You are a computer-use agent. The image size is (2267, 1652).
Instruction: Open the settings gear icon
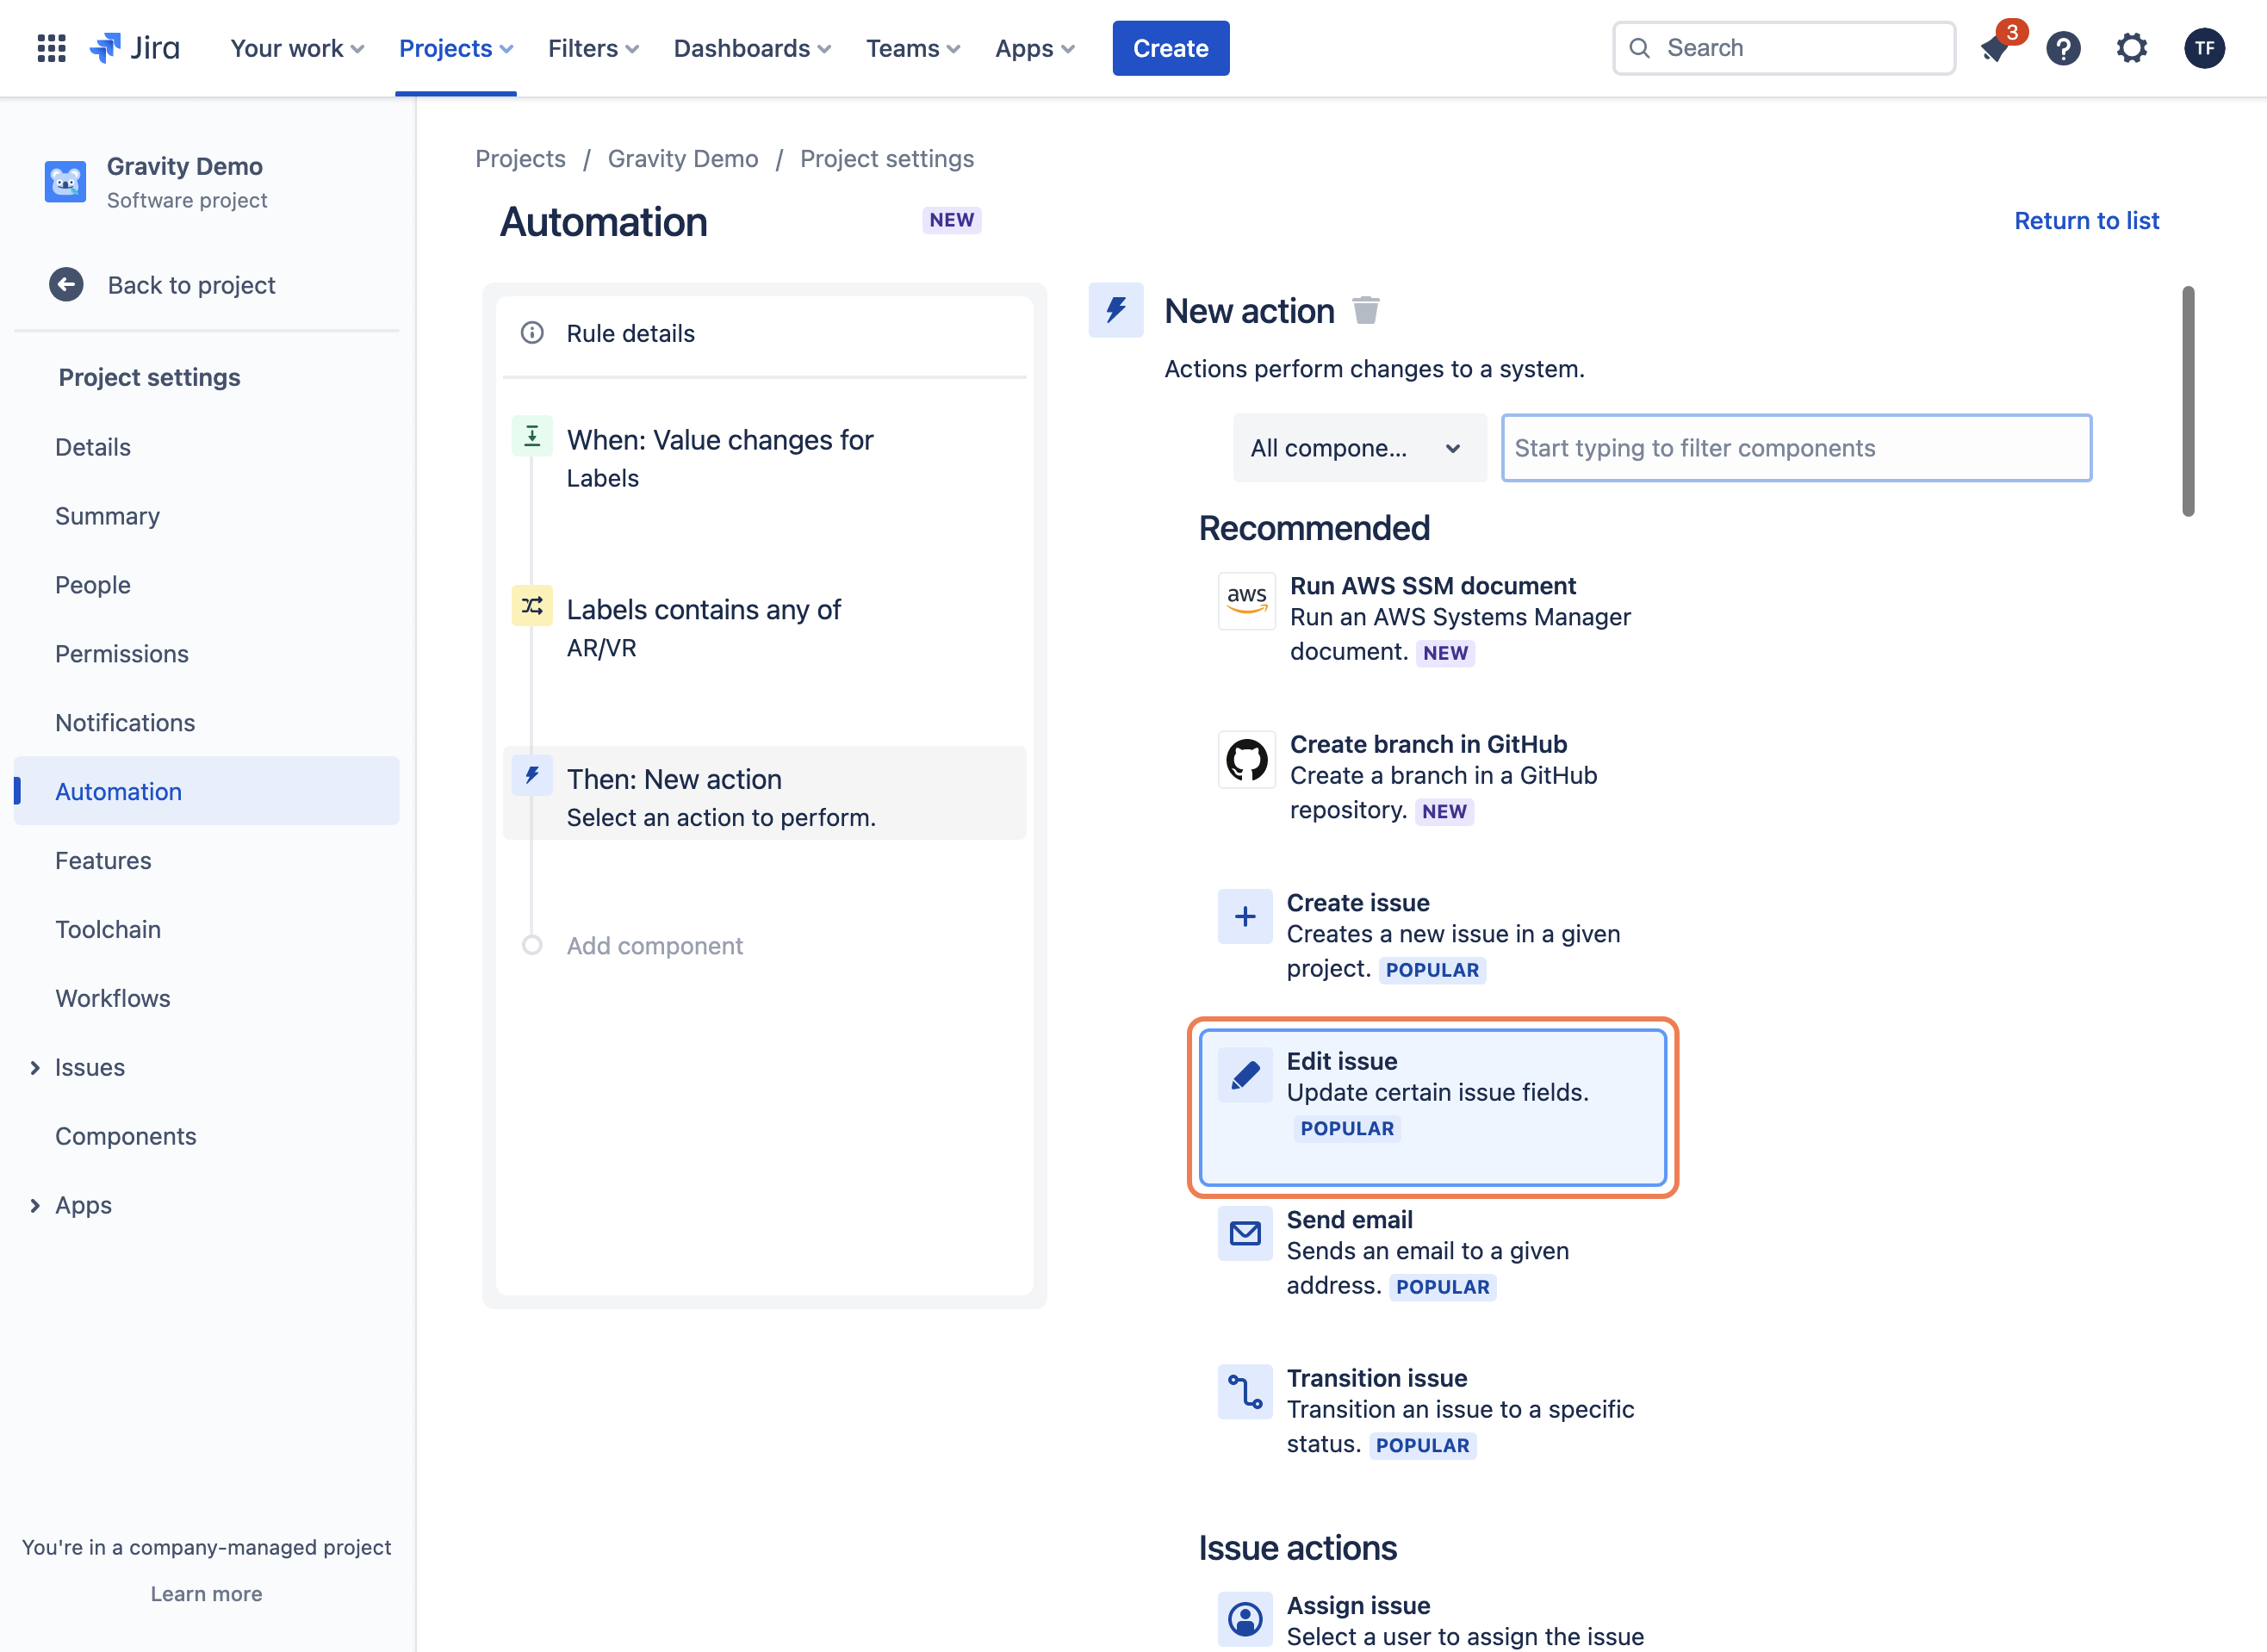(2131, 48)
